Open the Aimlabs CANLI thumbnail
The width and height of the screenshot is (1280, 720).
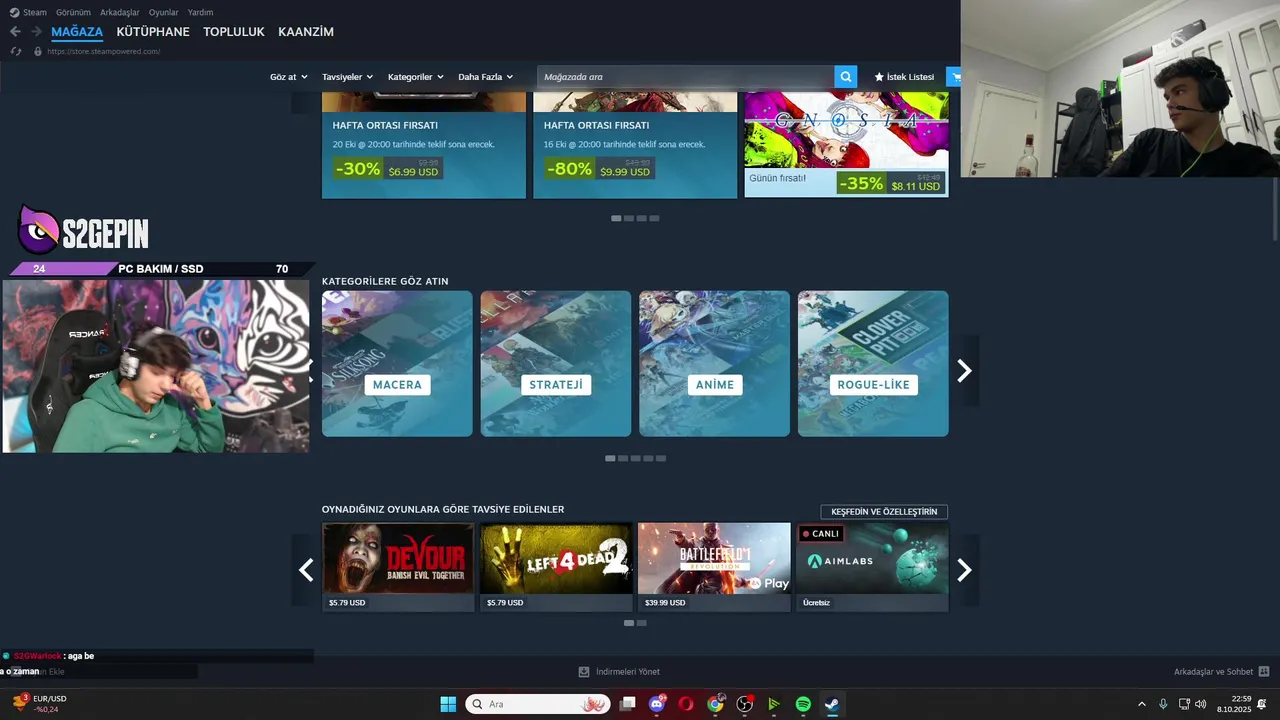click(x=872, y=559)
